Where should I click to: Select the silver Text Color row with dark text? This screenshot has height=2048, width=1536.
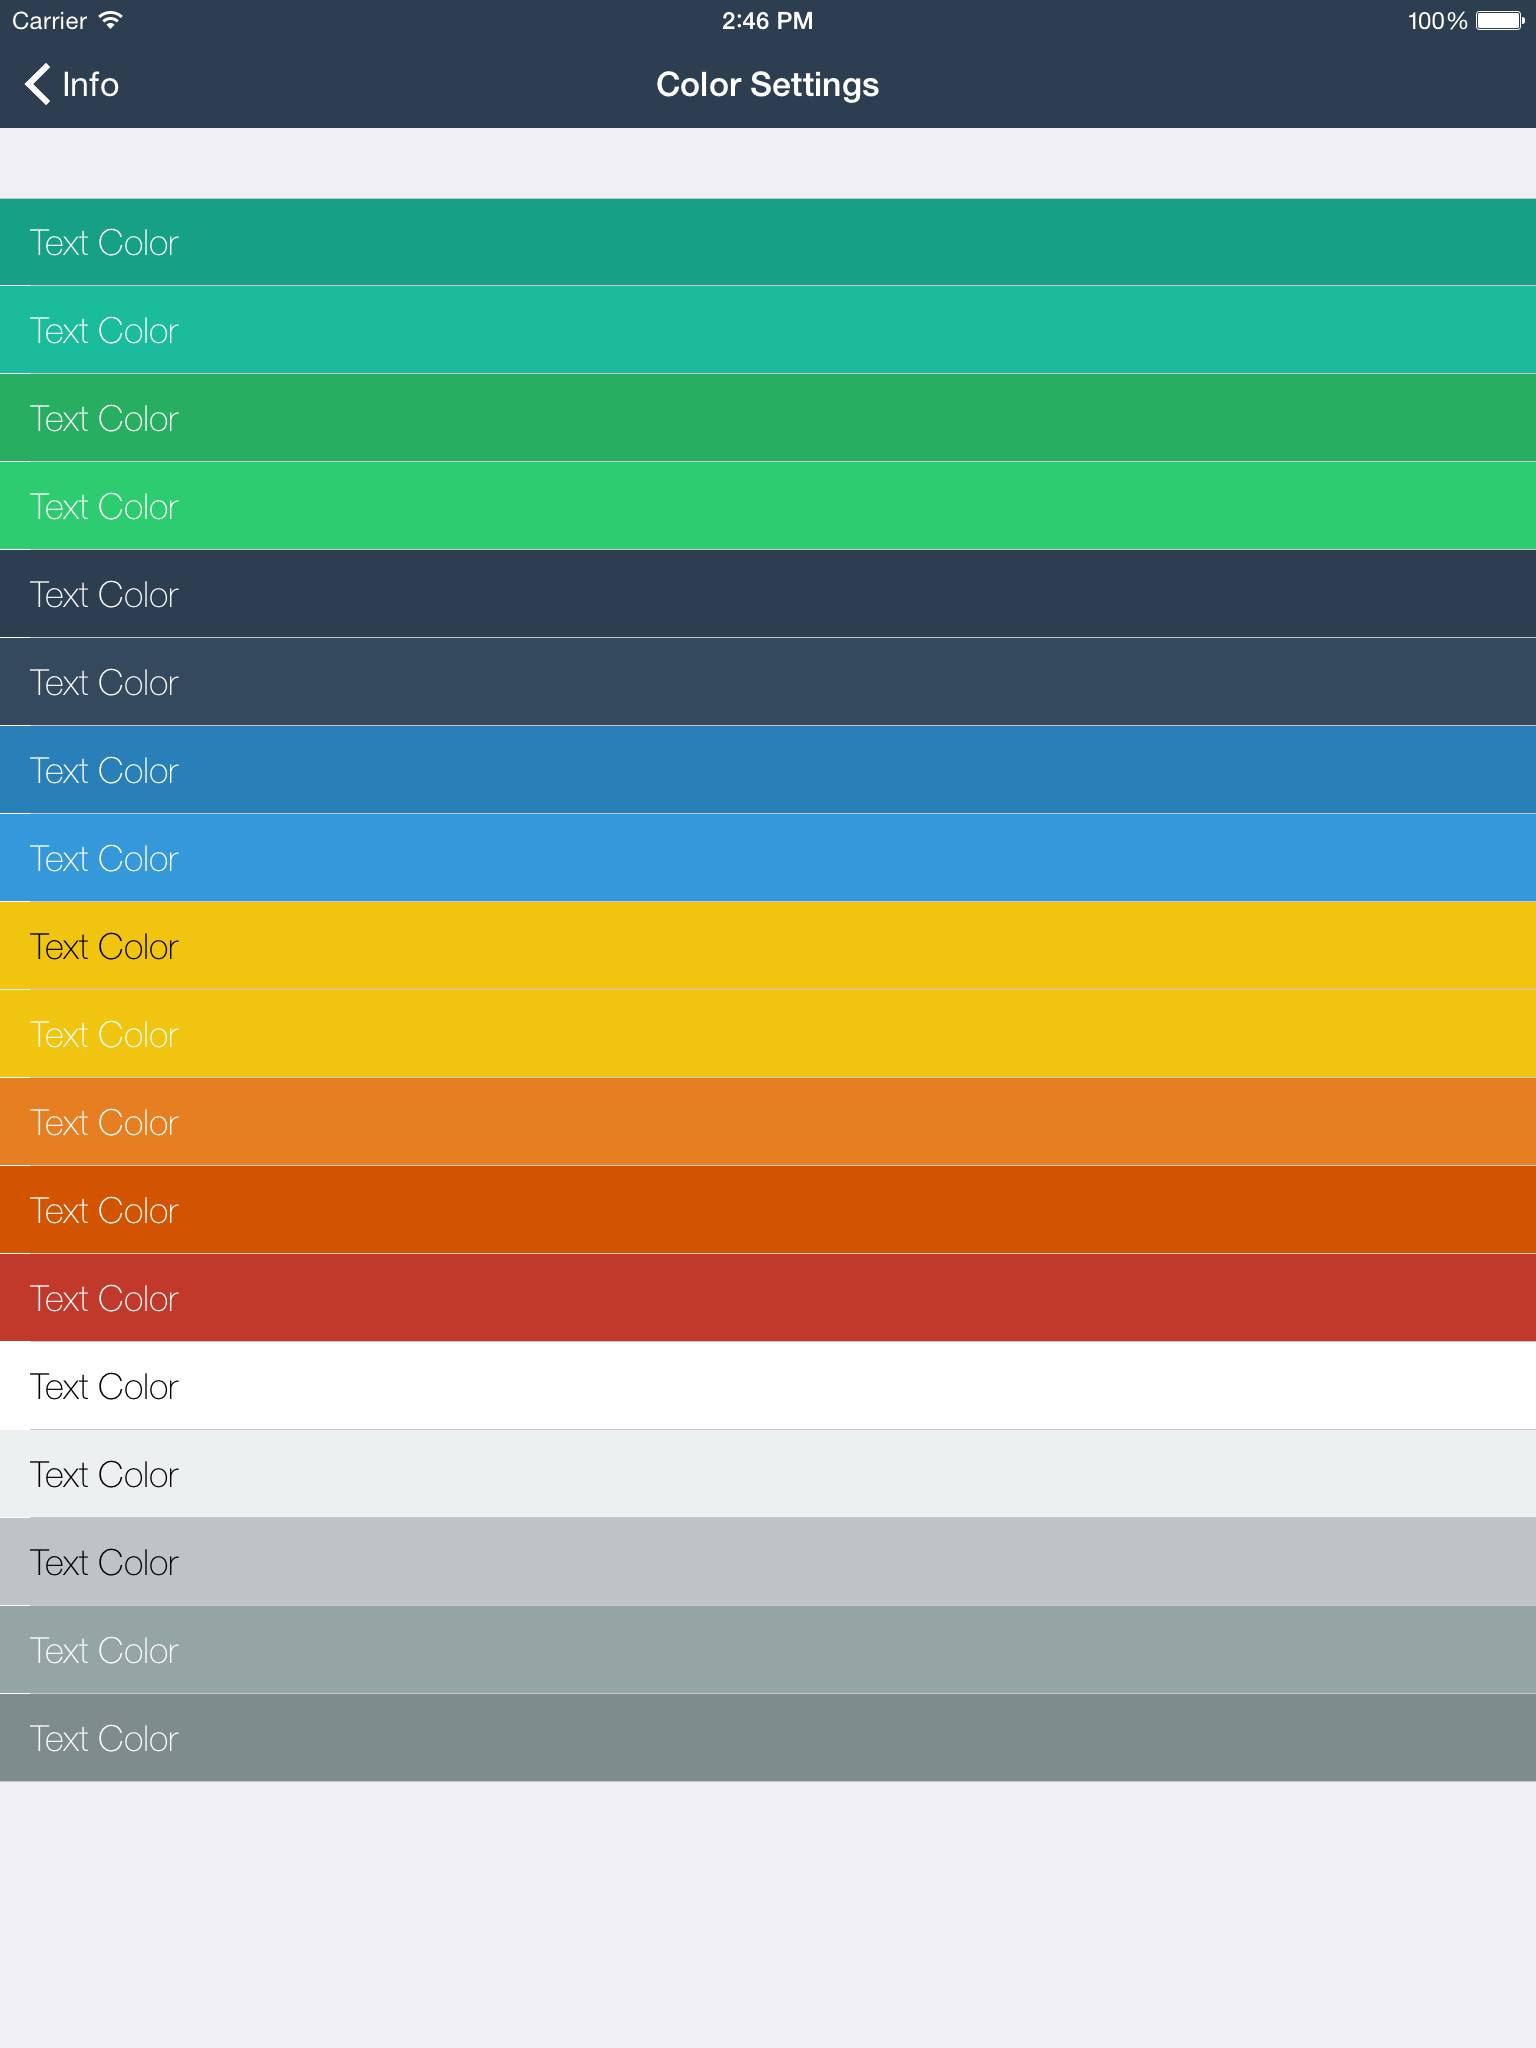coord(768,1562)
